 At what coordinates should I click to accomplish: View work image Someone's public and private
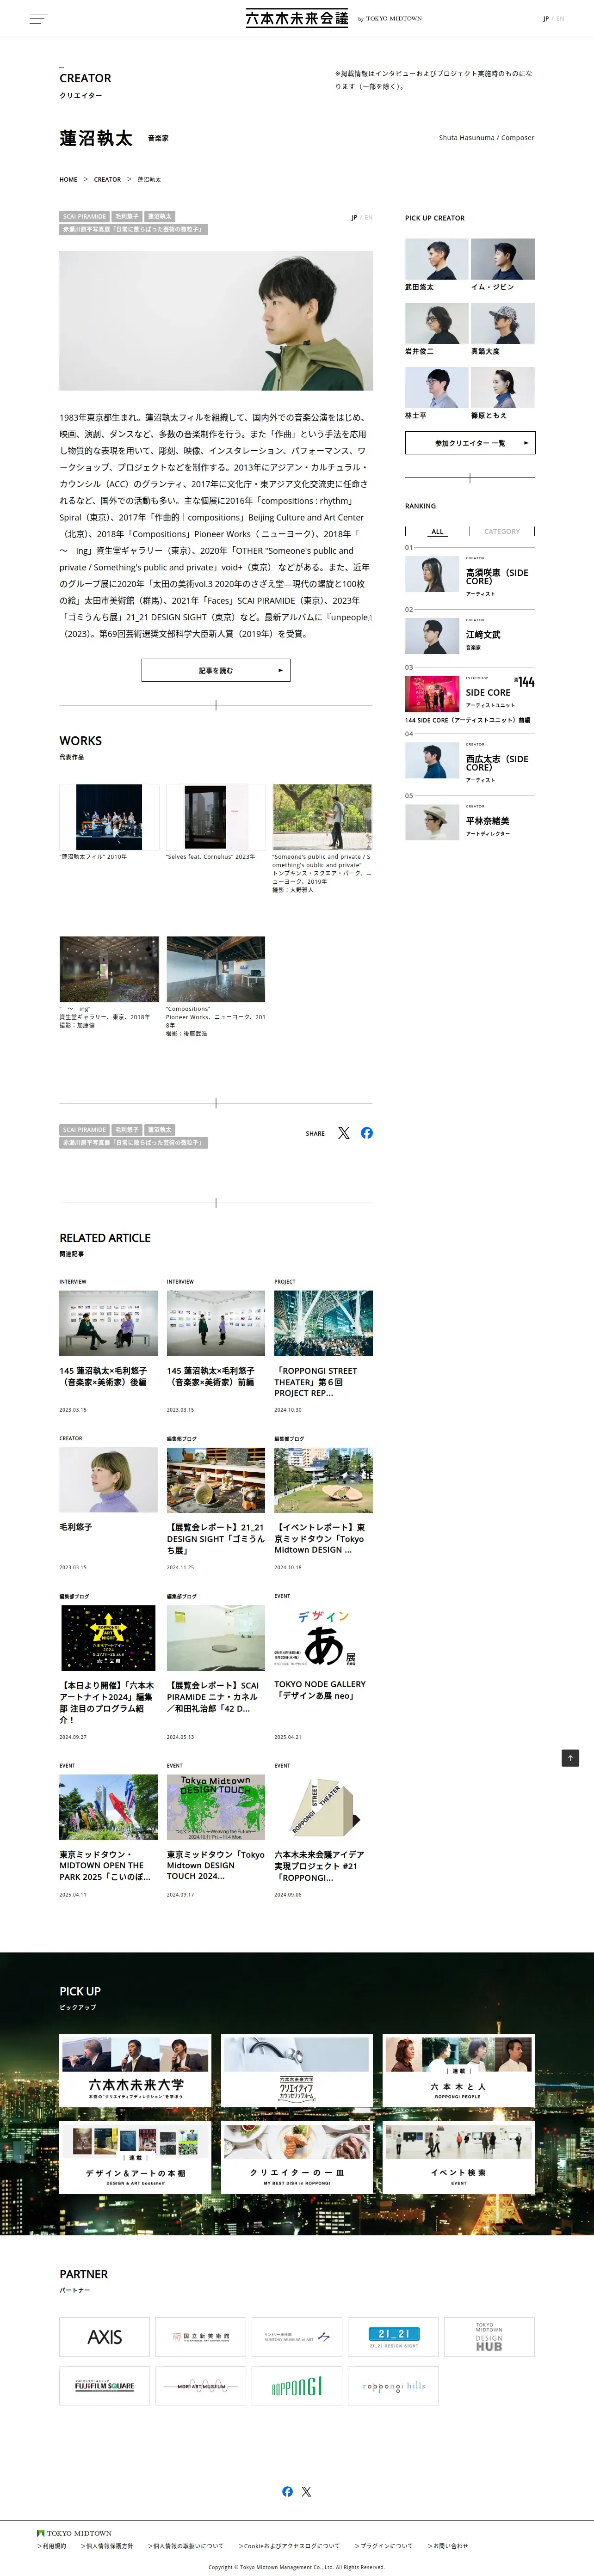(x=322, y=817)
